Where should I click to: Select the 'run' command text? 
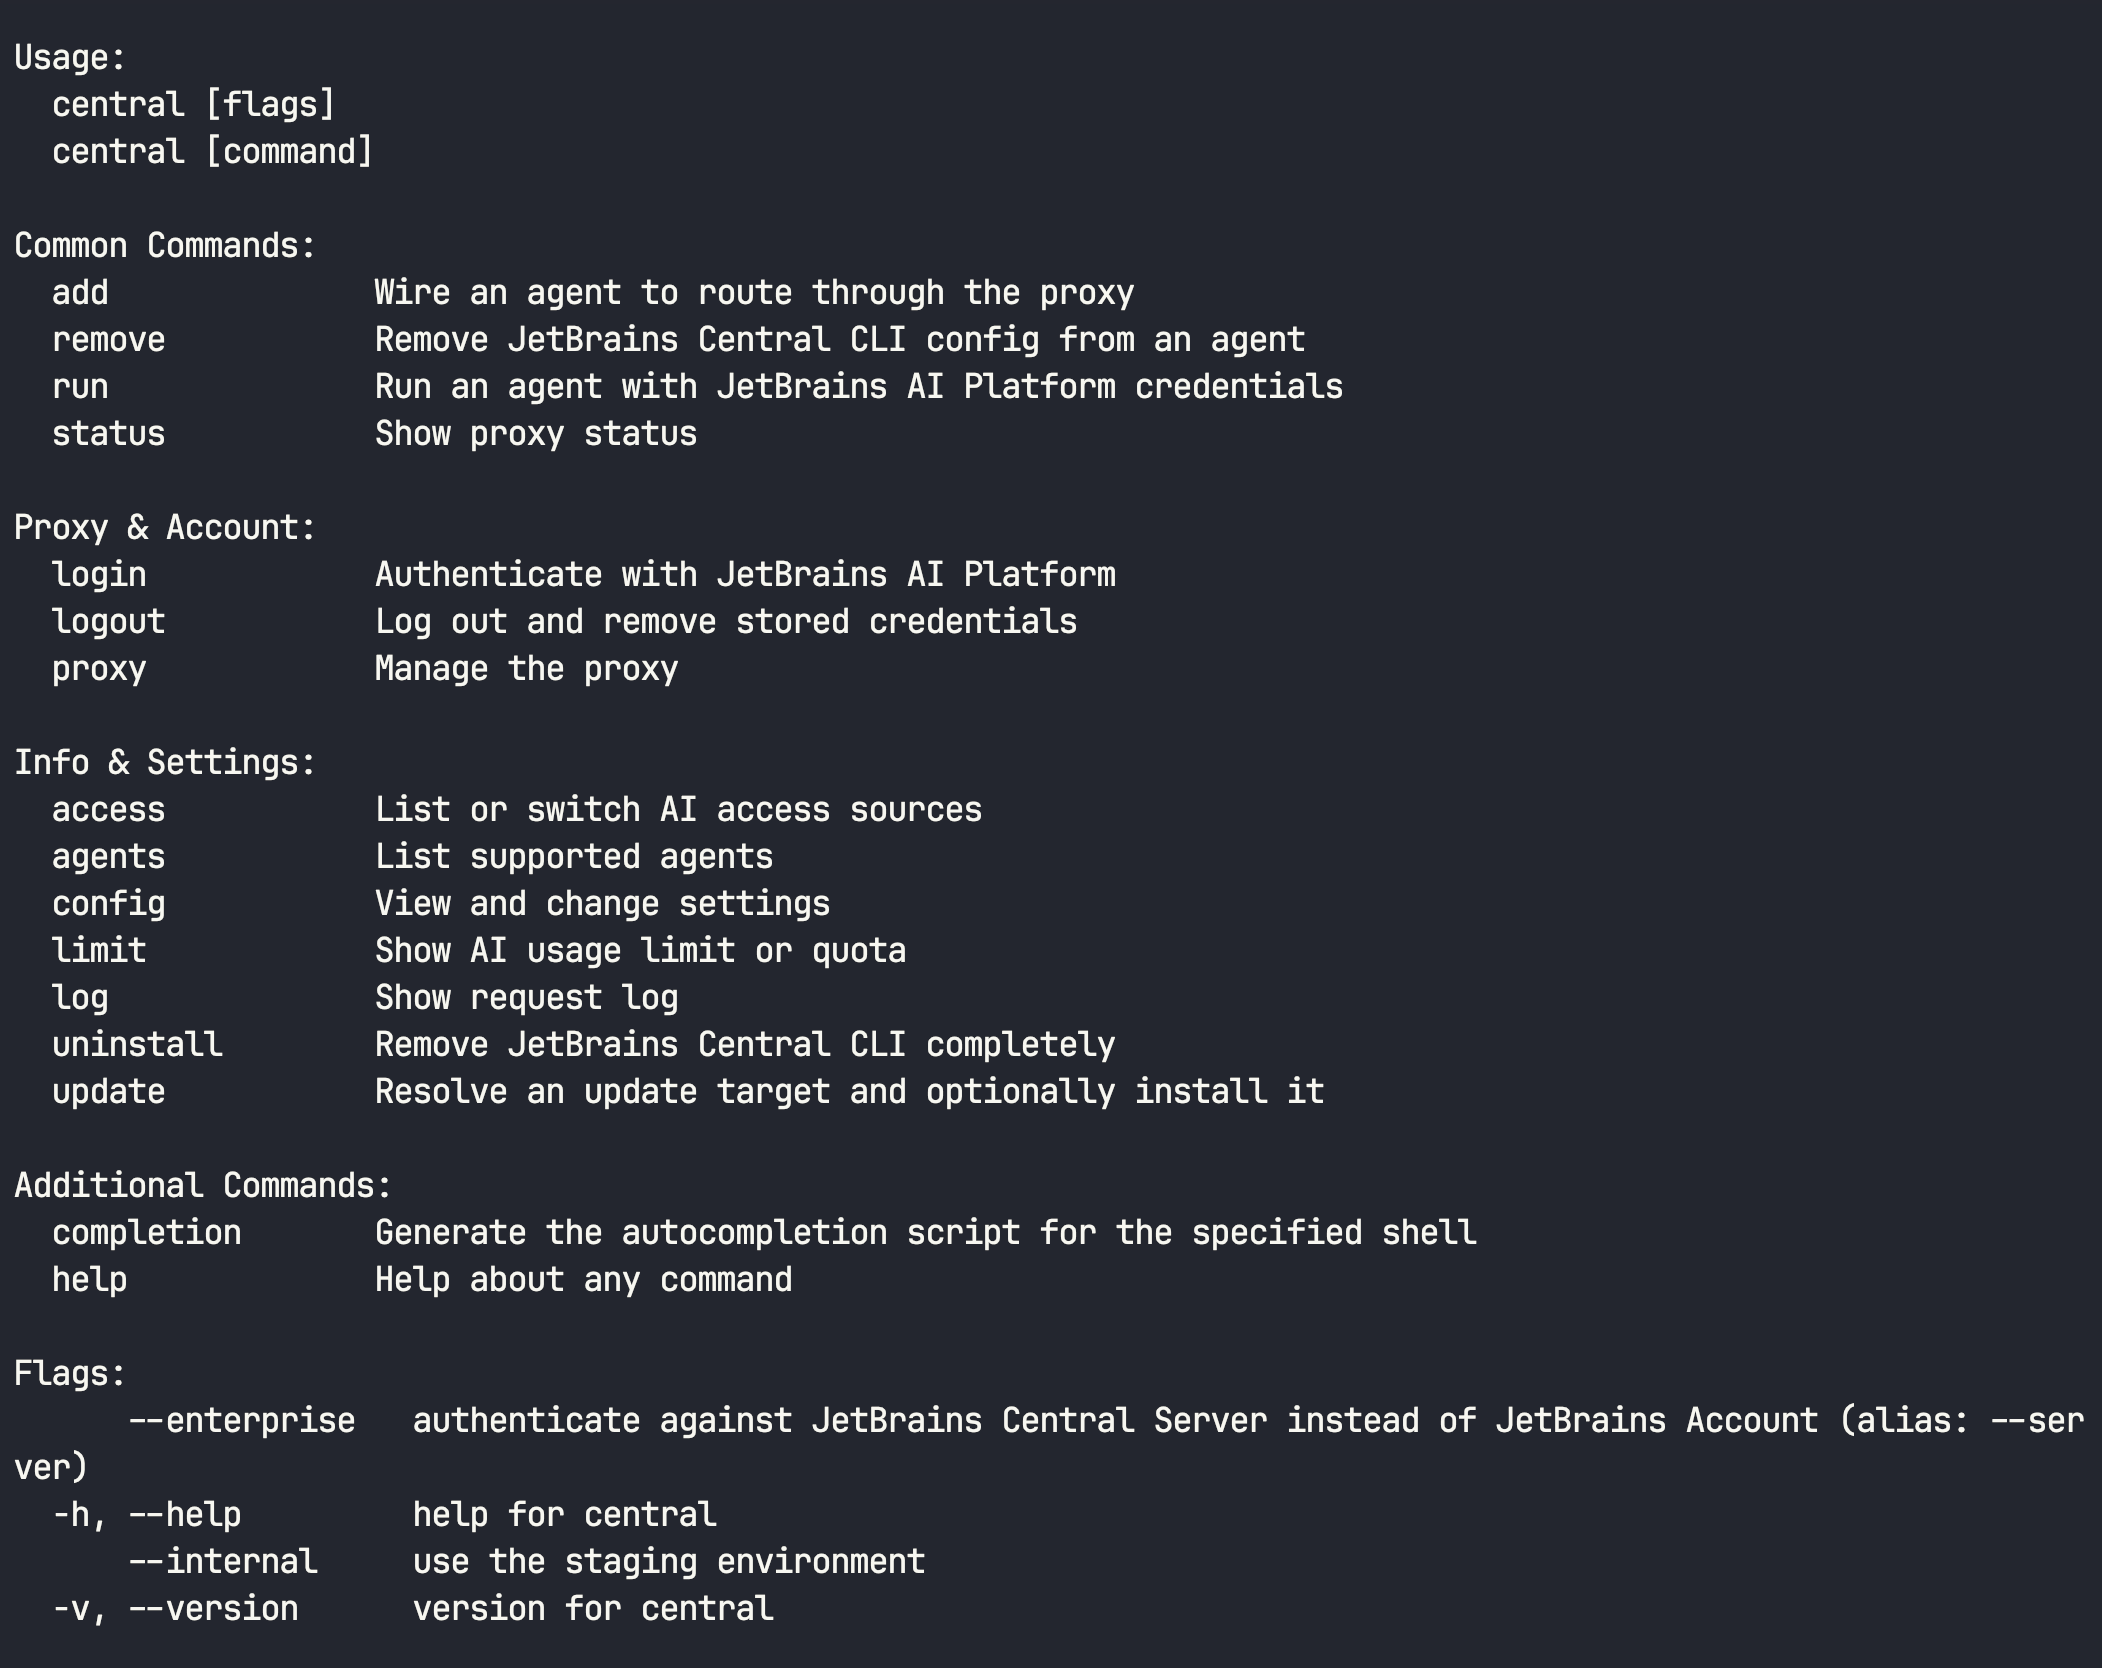click(80, 387)
